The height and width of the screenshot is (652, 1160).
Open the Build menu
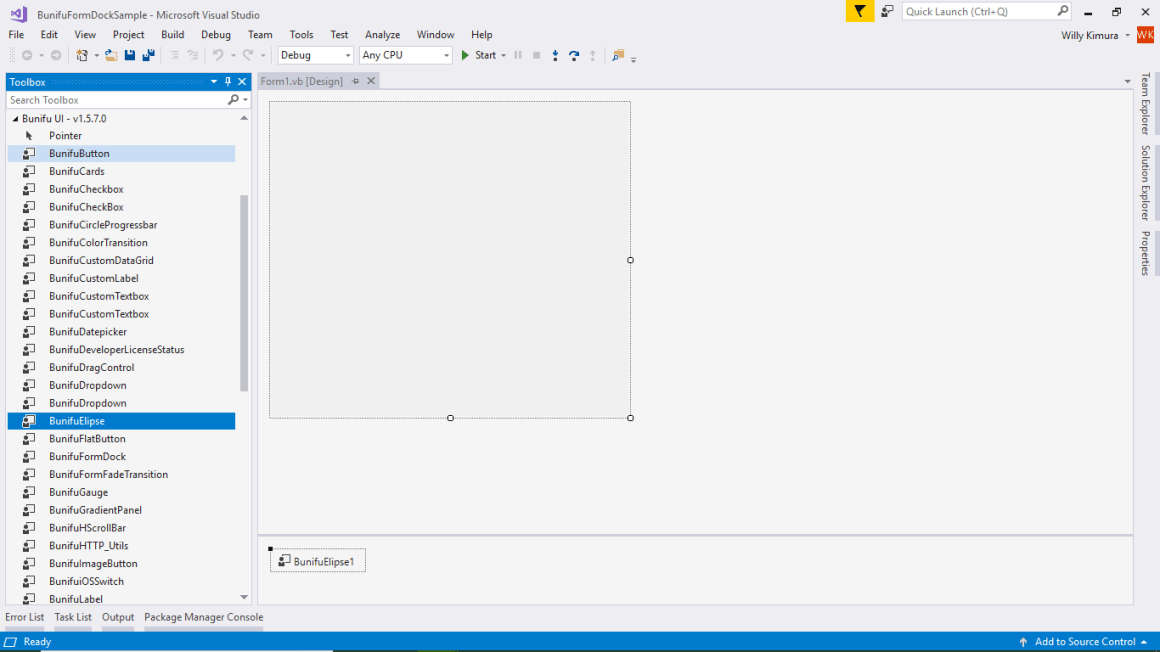click(172, 35)
